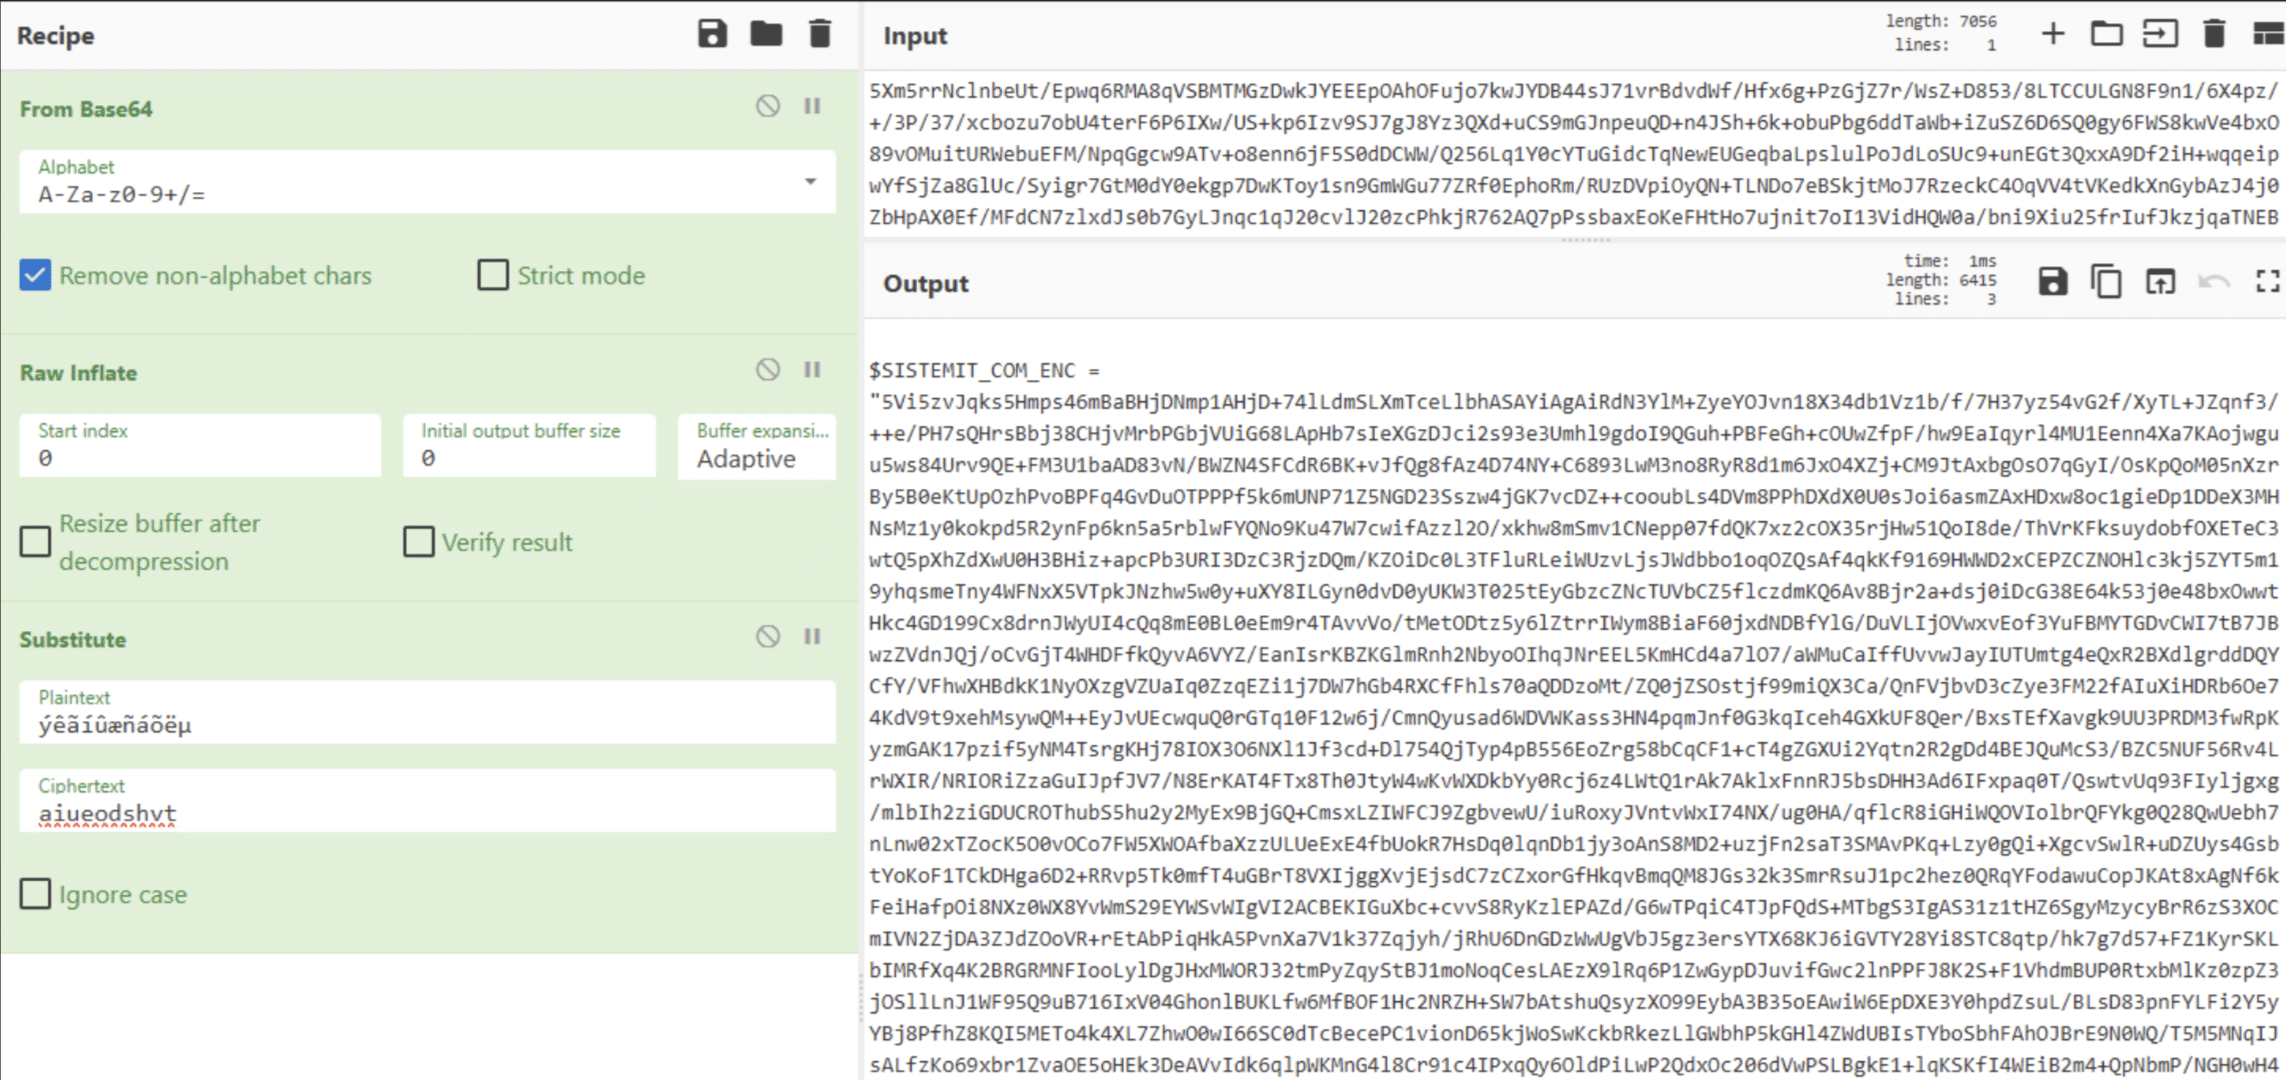The width and height of the screenshot is (2286, 1080).
Task: Replace input with output
Action: (2160, 282)
